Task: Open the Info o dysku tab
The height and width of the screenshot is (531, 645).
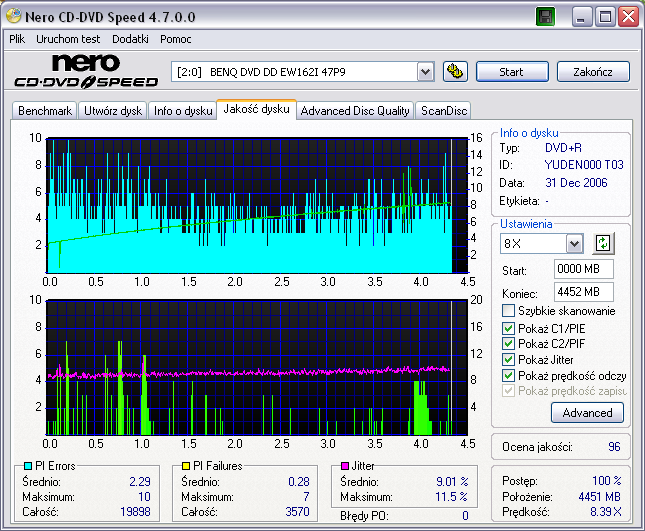Action: (183, 111)
